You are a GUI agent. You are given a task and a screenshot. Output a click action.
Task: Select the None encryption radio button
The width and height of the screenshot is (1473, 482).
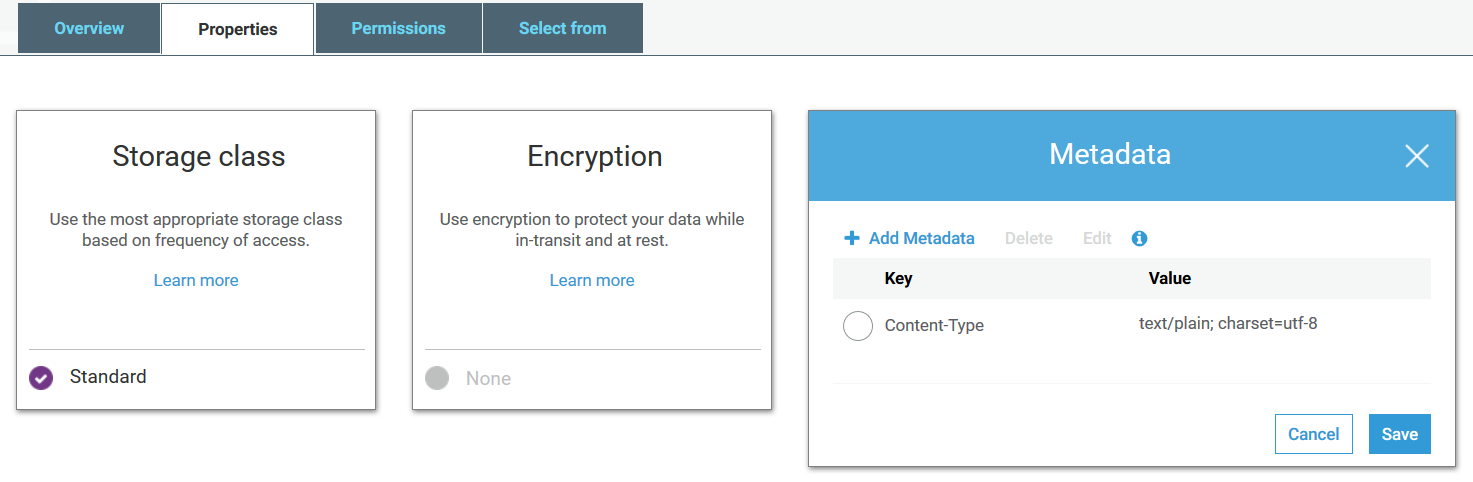click(x=437, y=378)
